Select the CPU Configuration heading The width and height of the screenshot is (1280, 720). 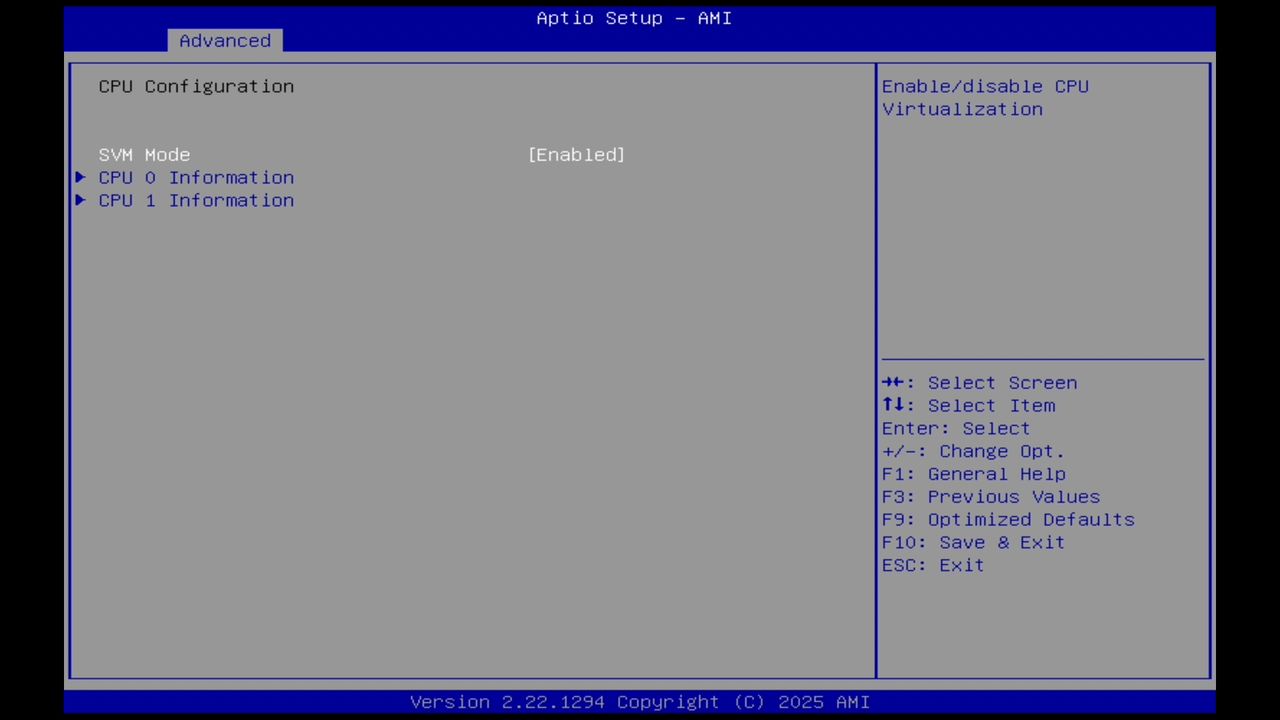tap(196, 86)
